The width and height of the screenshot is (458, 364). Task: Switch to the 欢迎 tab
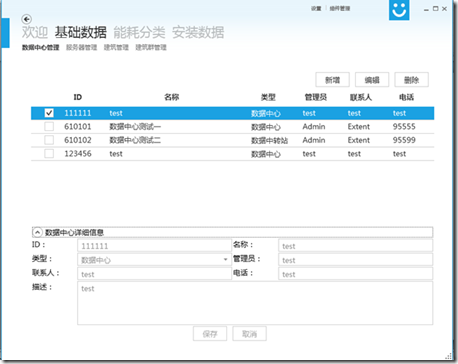tap(35, 32)
